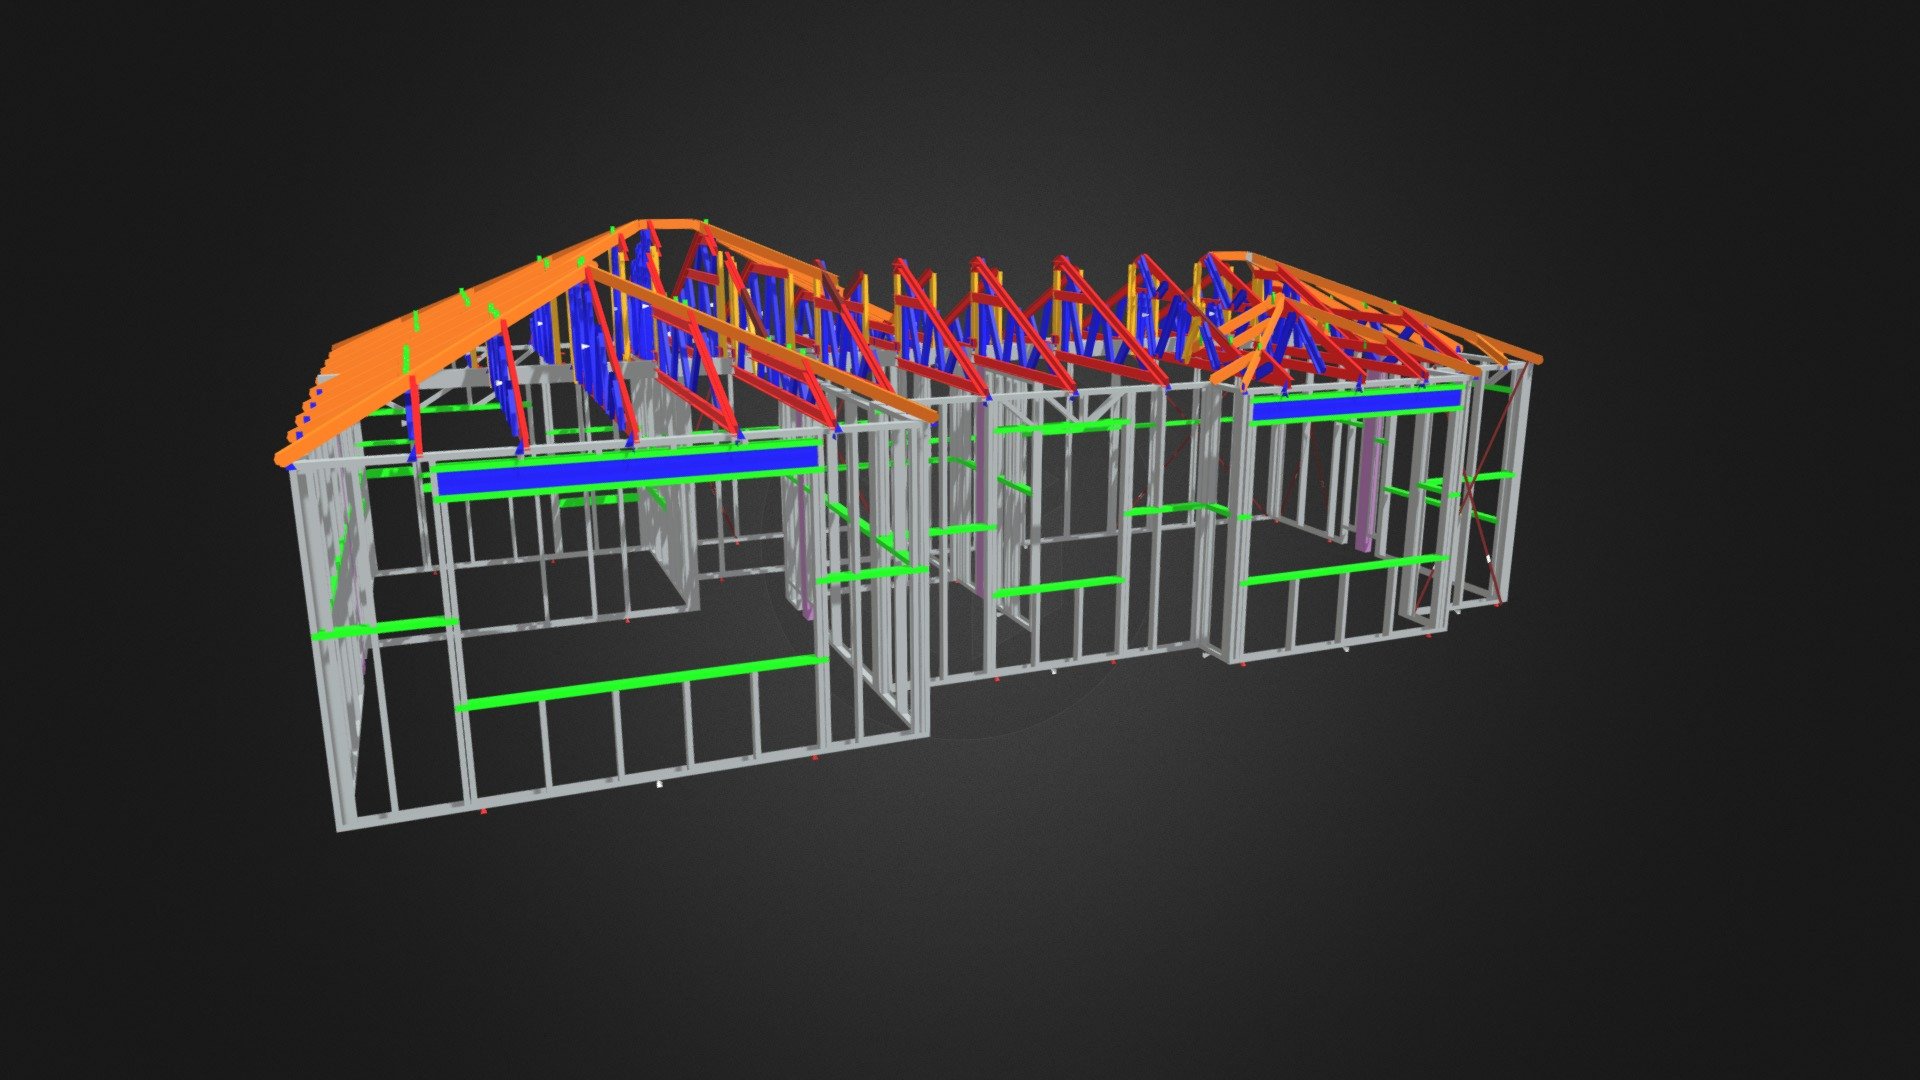Select the blue lintel beam on right wing
The height and width of the screenshot is (1080, 1920).
(x=1356, y=403)
